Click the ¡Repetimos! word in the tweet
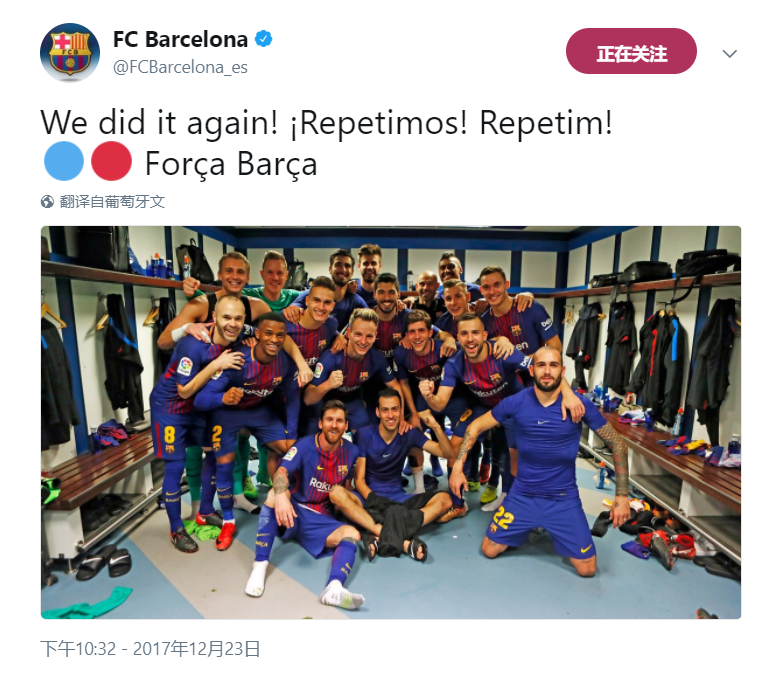Image resolution: width=773 pixels, height=673 pixels. click(378, 123)
